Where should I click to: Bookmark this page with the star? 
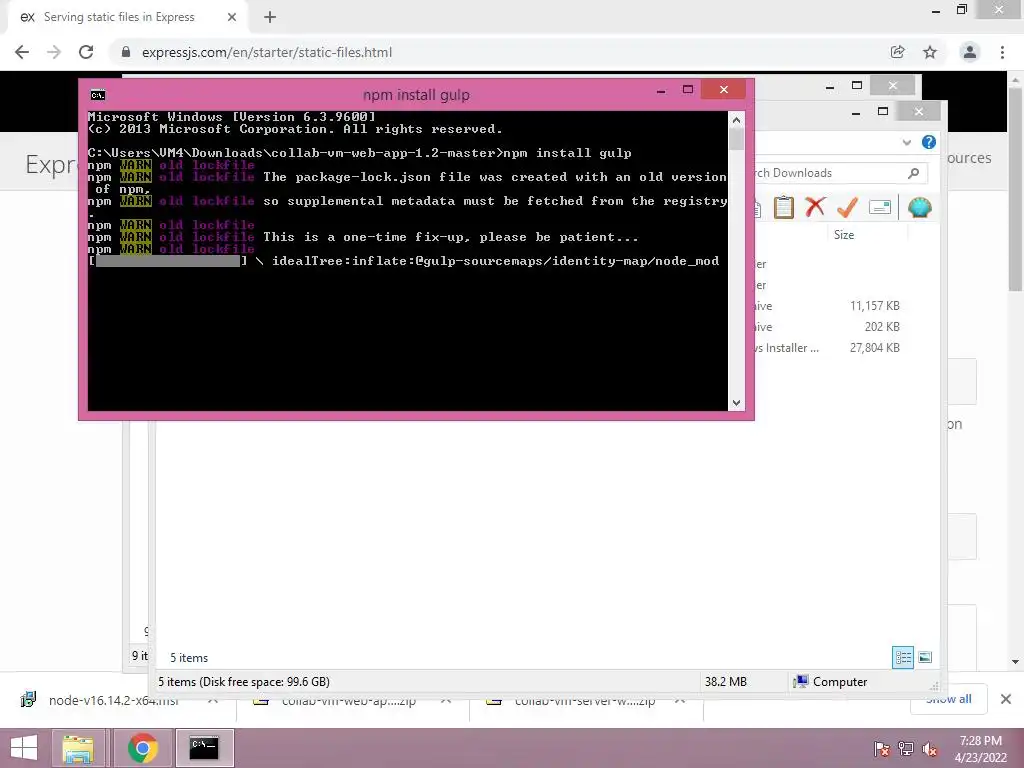930,52
